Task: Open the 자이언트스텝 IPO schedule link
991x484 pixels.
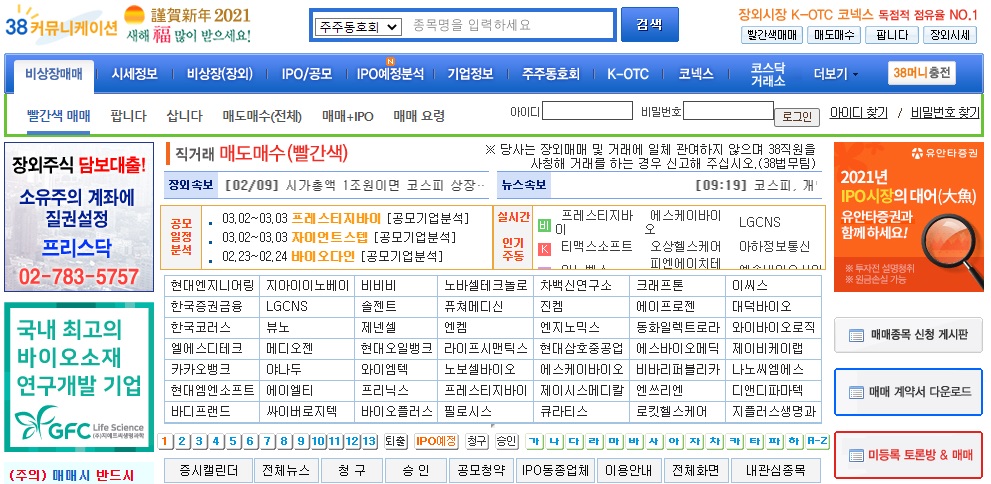Action: pos(329,238)
